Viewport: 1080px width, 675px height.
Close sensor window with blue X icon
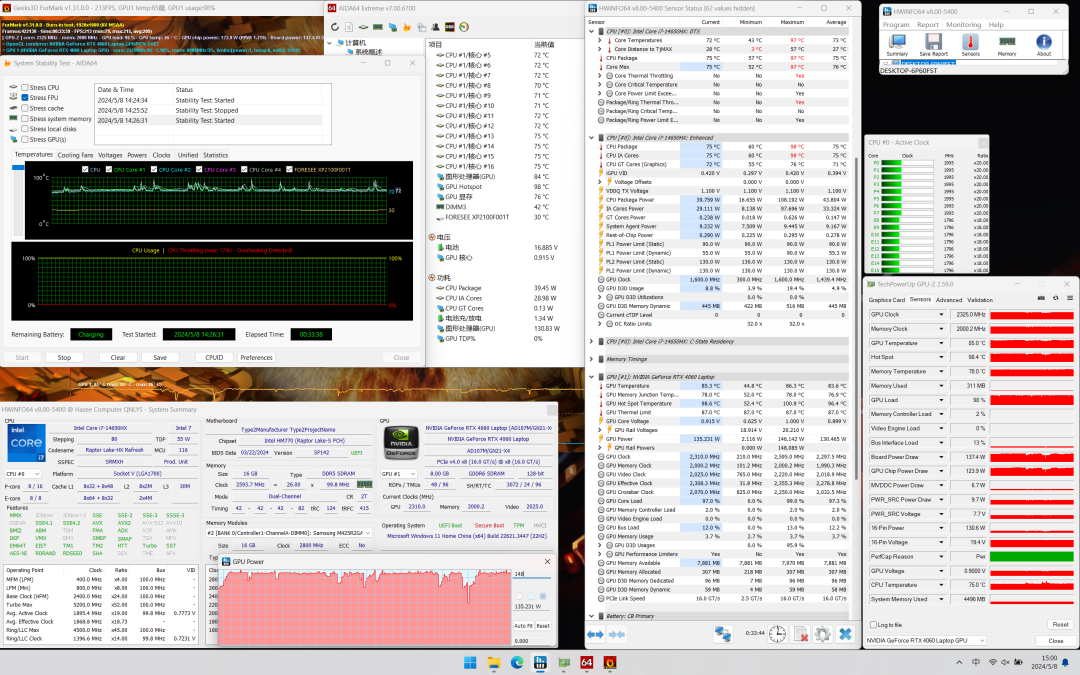(x=846, y=634)
